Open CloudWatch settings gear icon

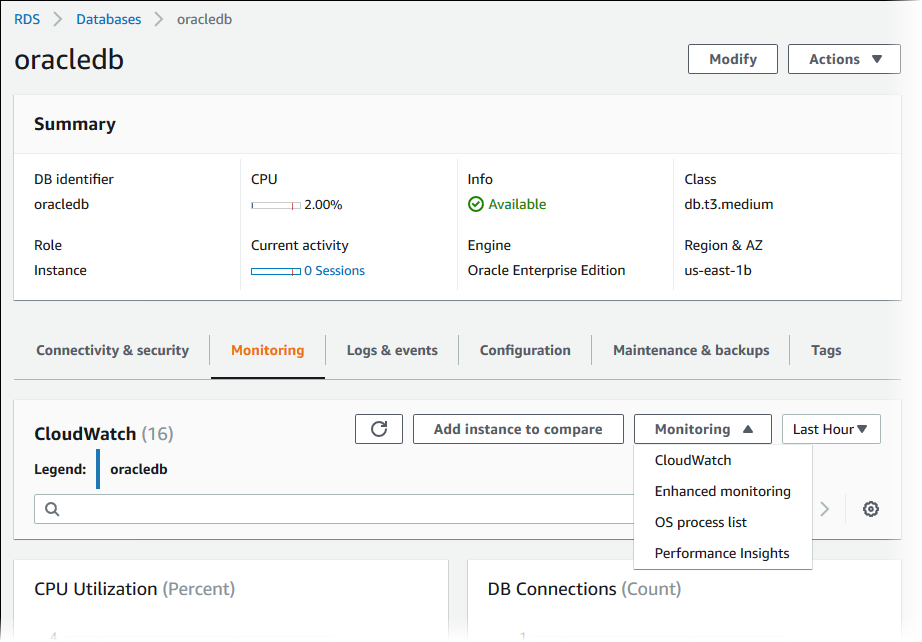(x=870, y=509)
